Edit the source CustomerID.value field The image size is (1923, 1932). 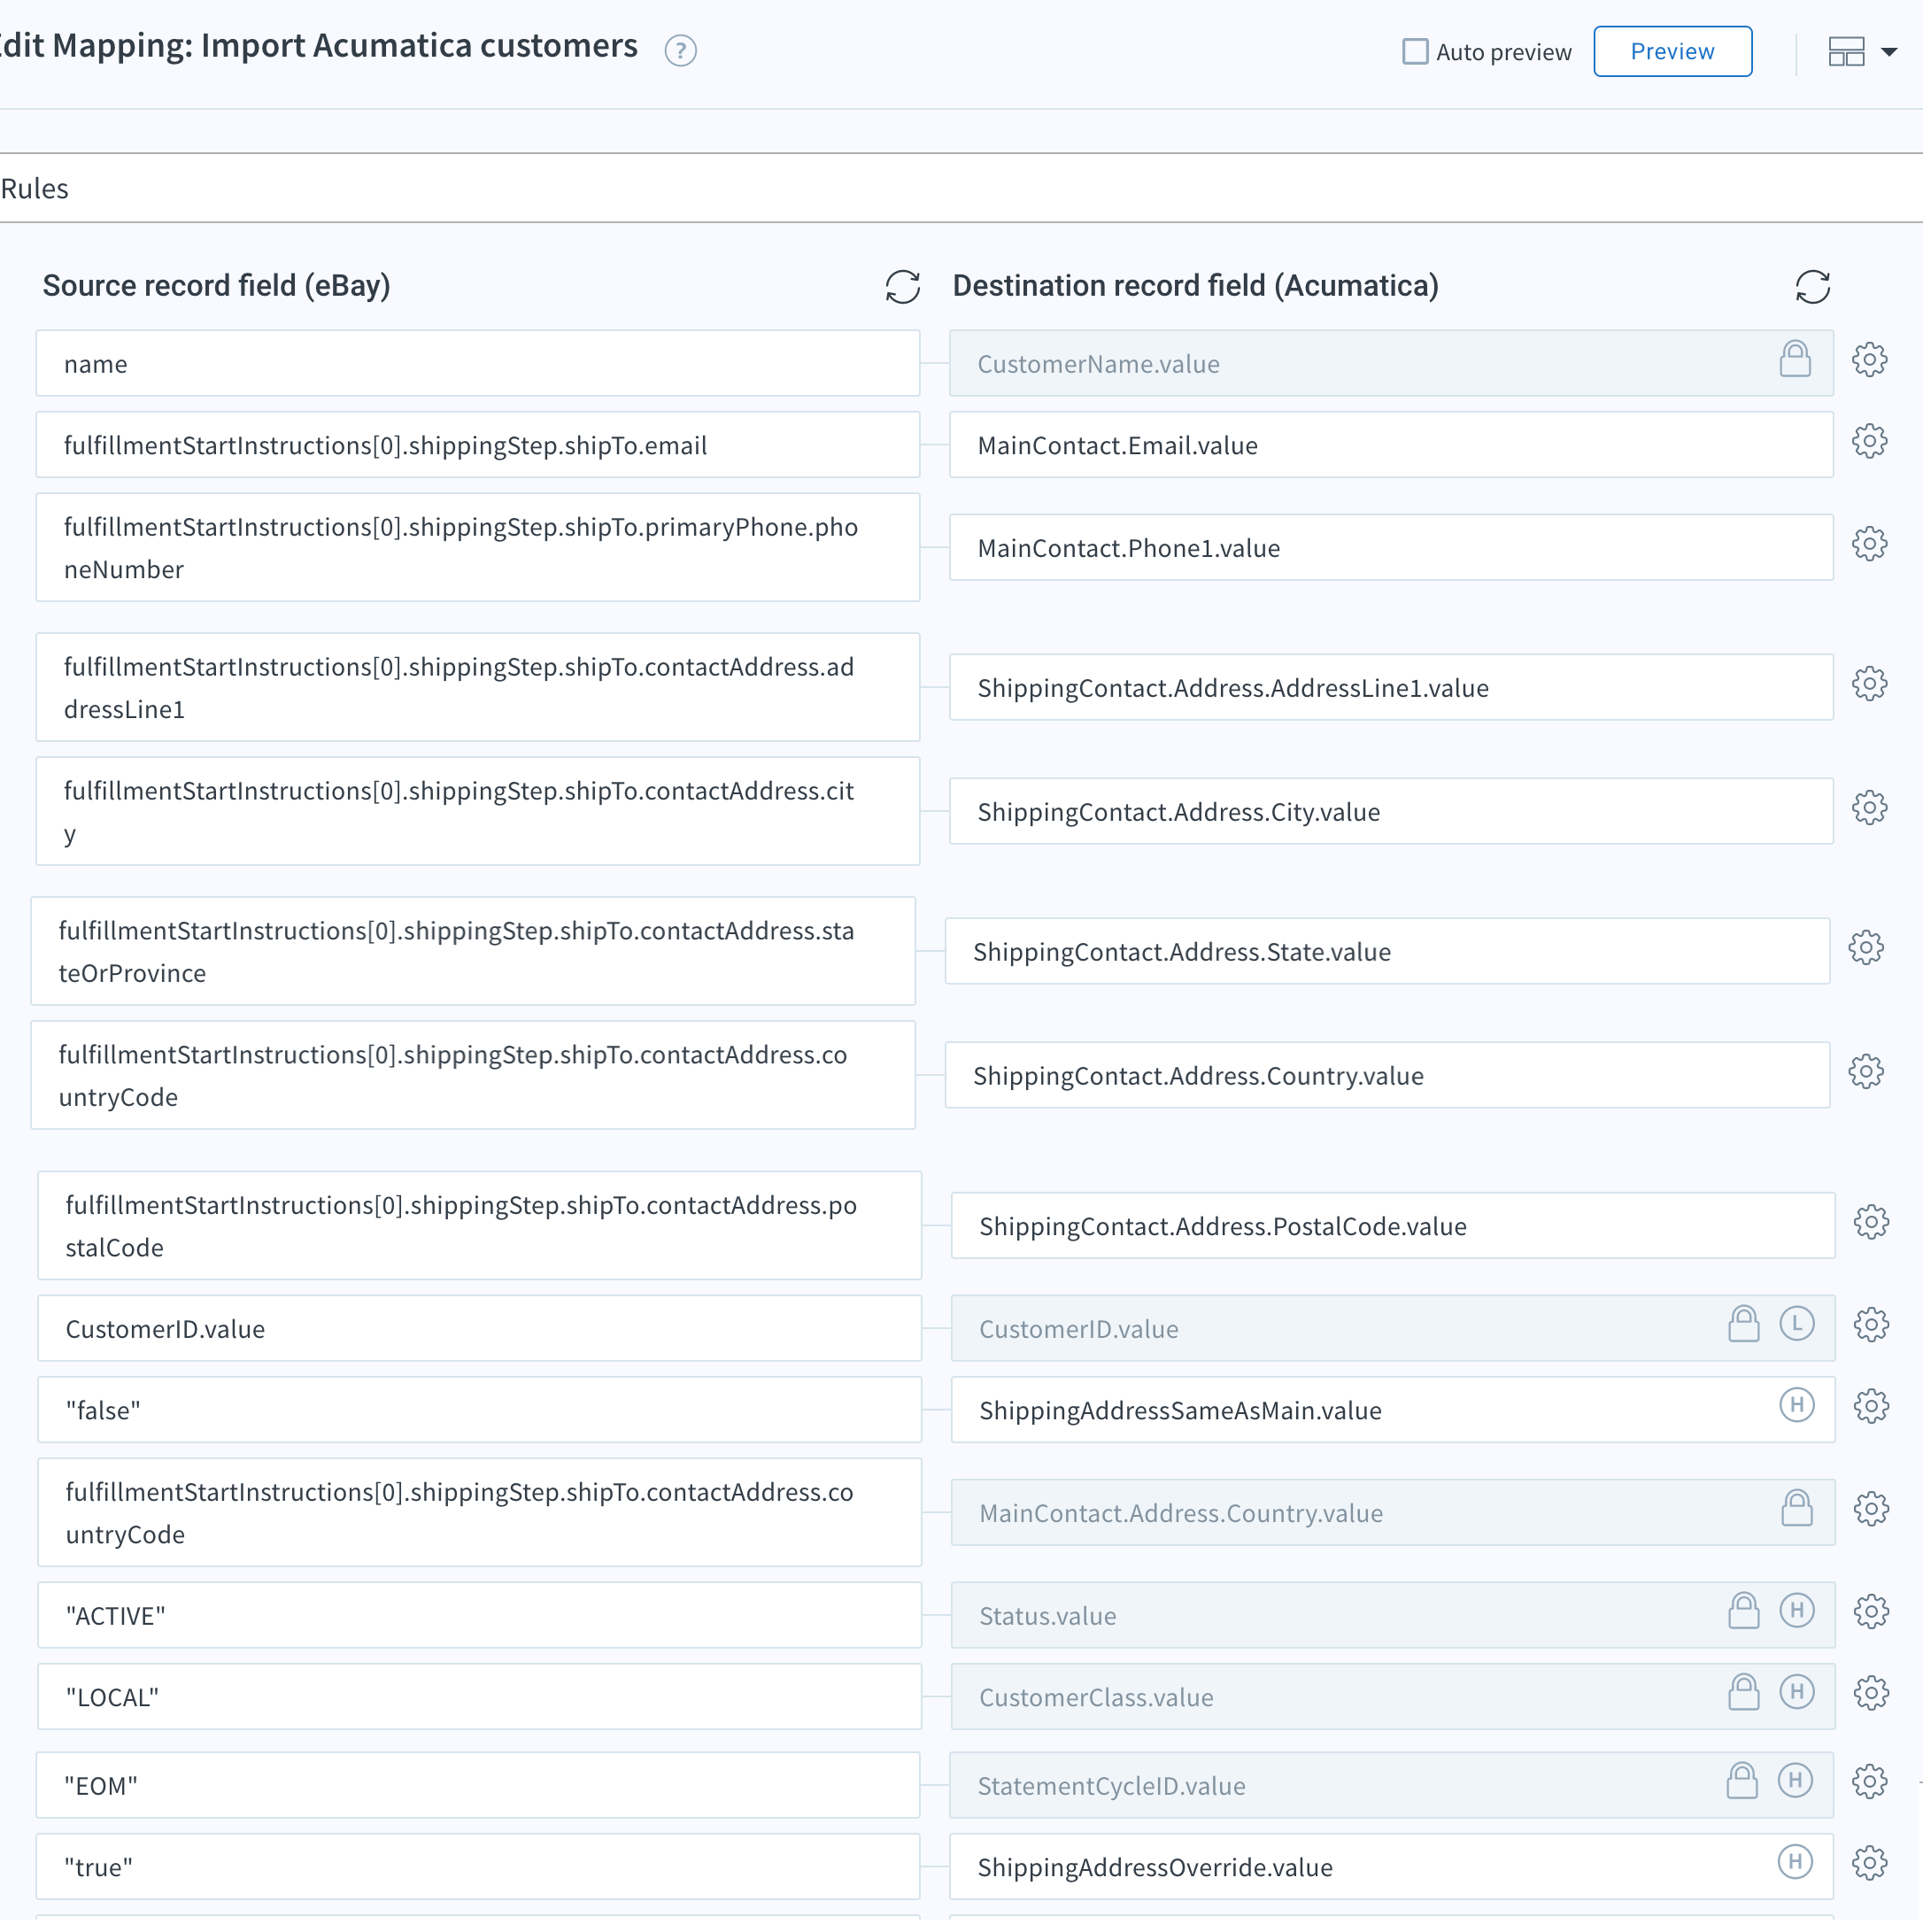point(479,1329)
